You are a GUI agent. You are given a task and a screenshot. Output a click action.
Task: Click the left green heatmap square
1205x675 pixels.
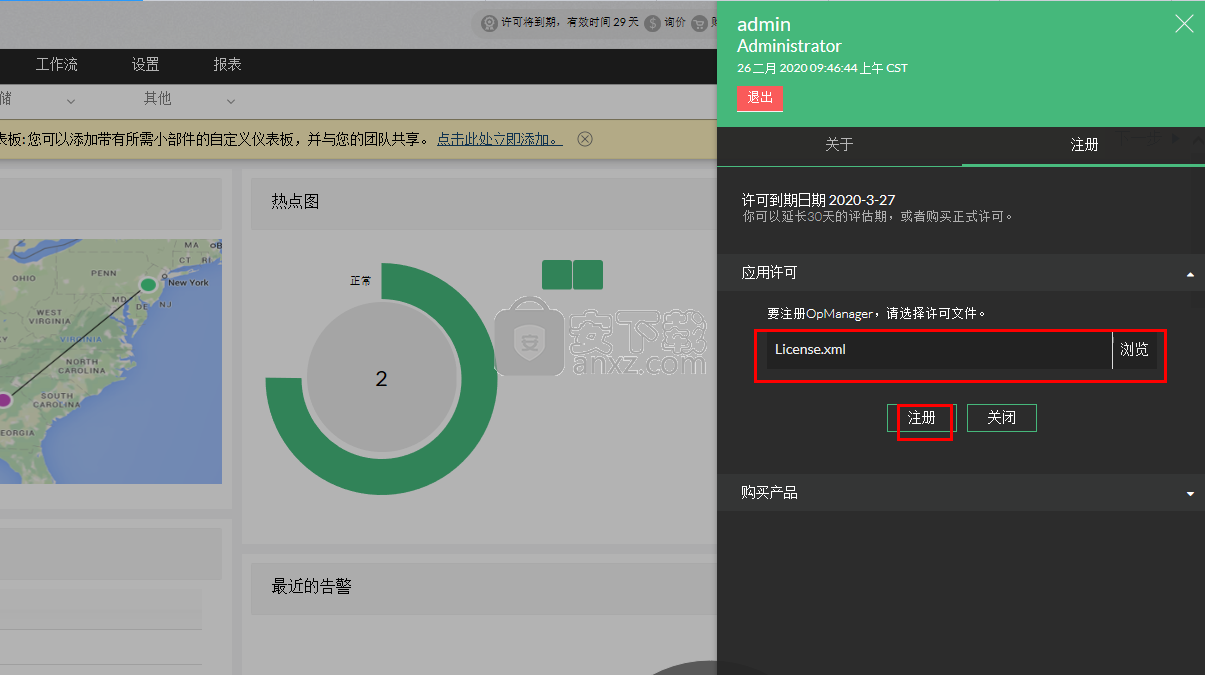coord(557,275)
